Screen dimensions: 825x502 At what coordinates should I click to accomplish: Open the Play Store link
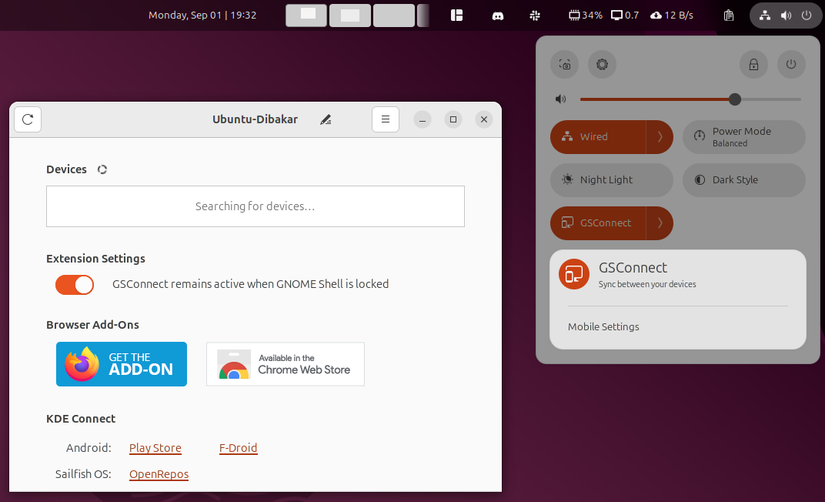click(x=155, y=448)
